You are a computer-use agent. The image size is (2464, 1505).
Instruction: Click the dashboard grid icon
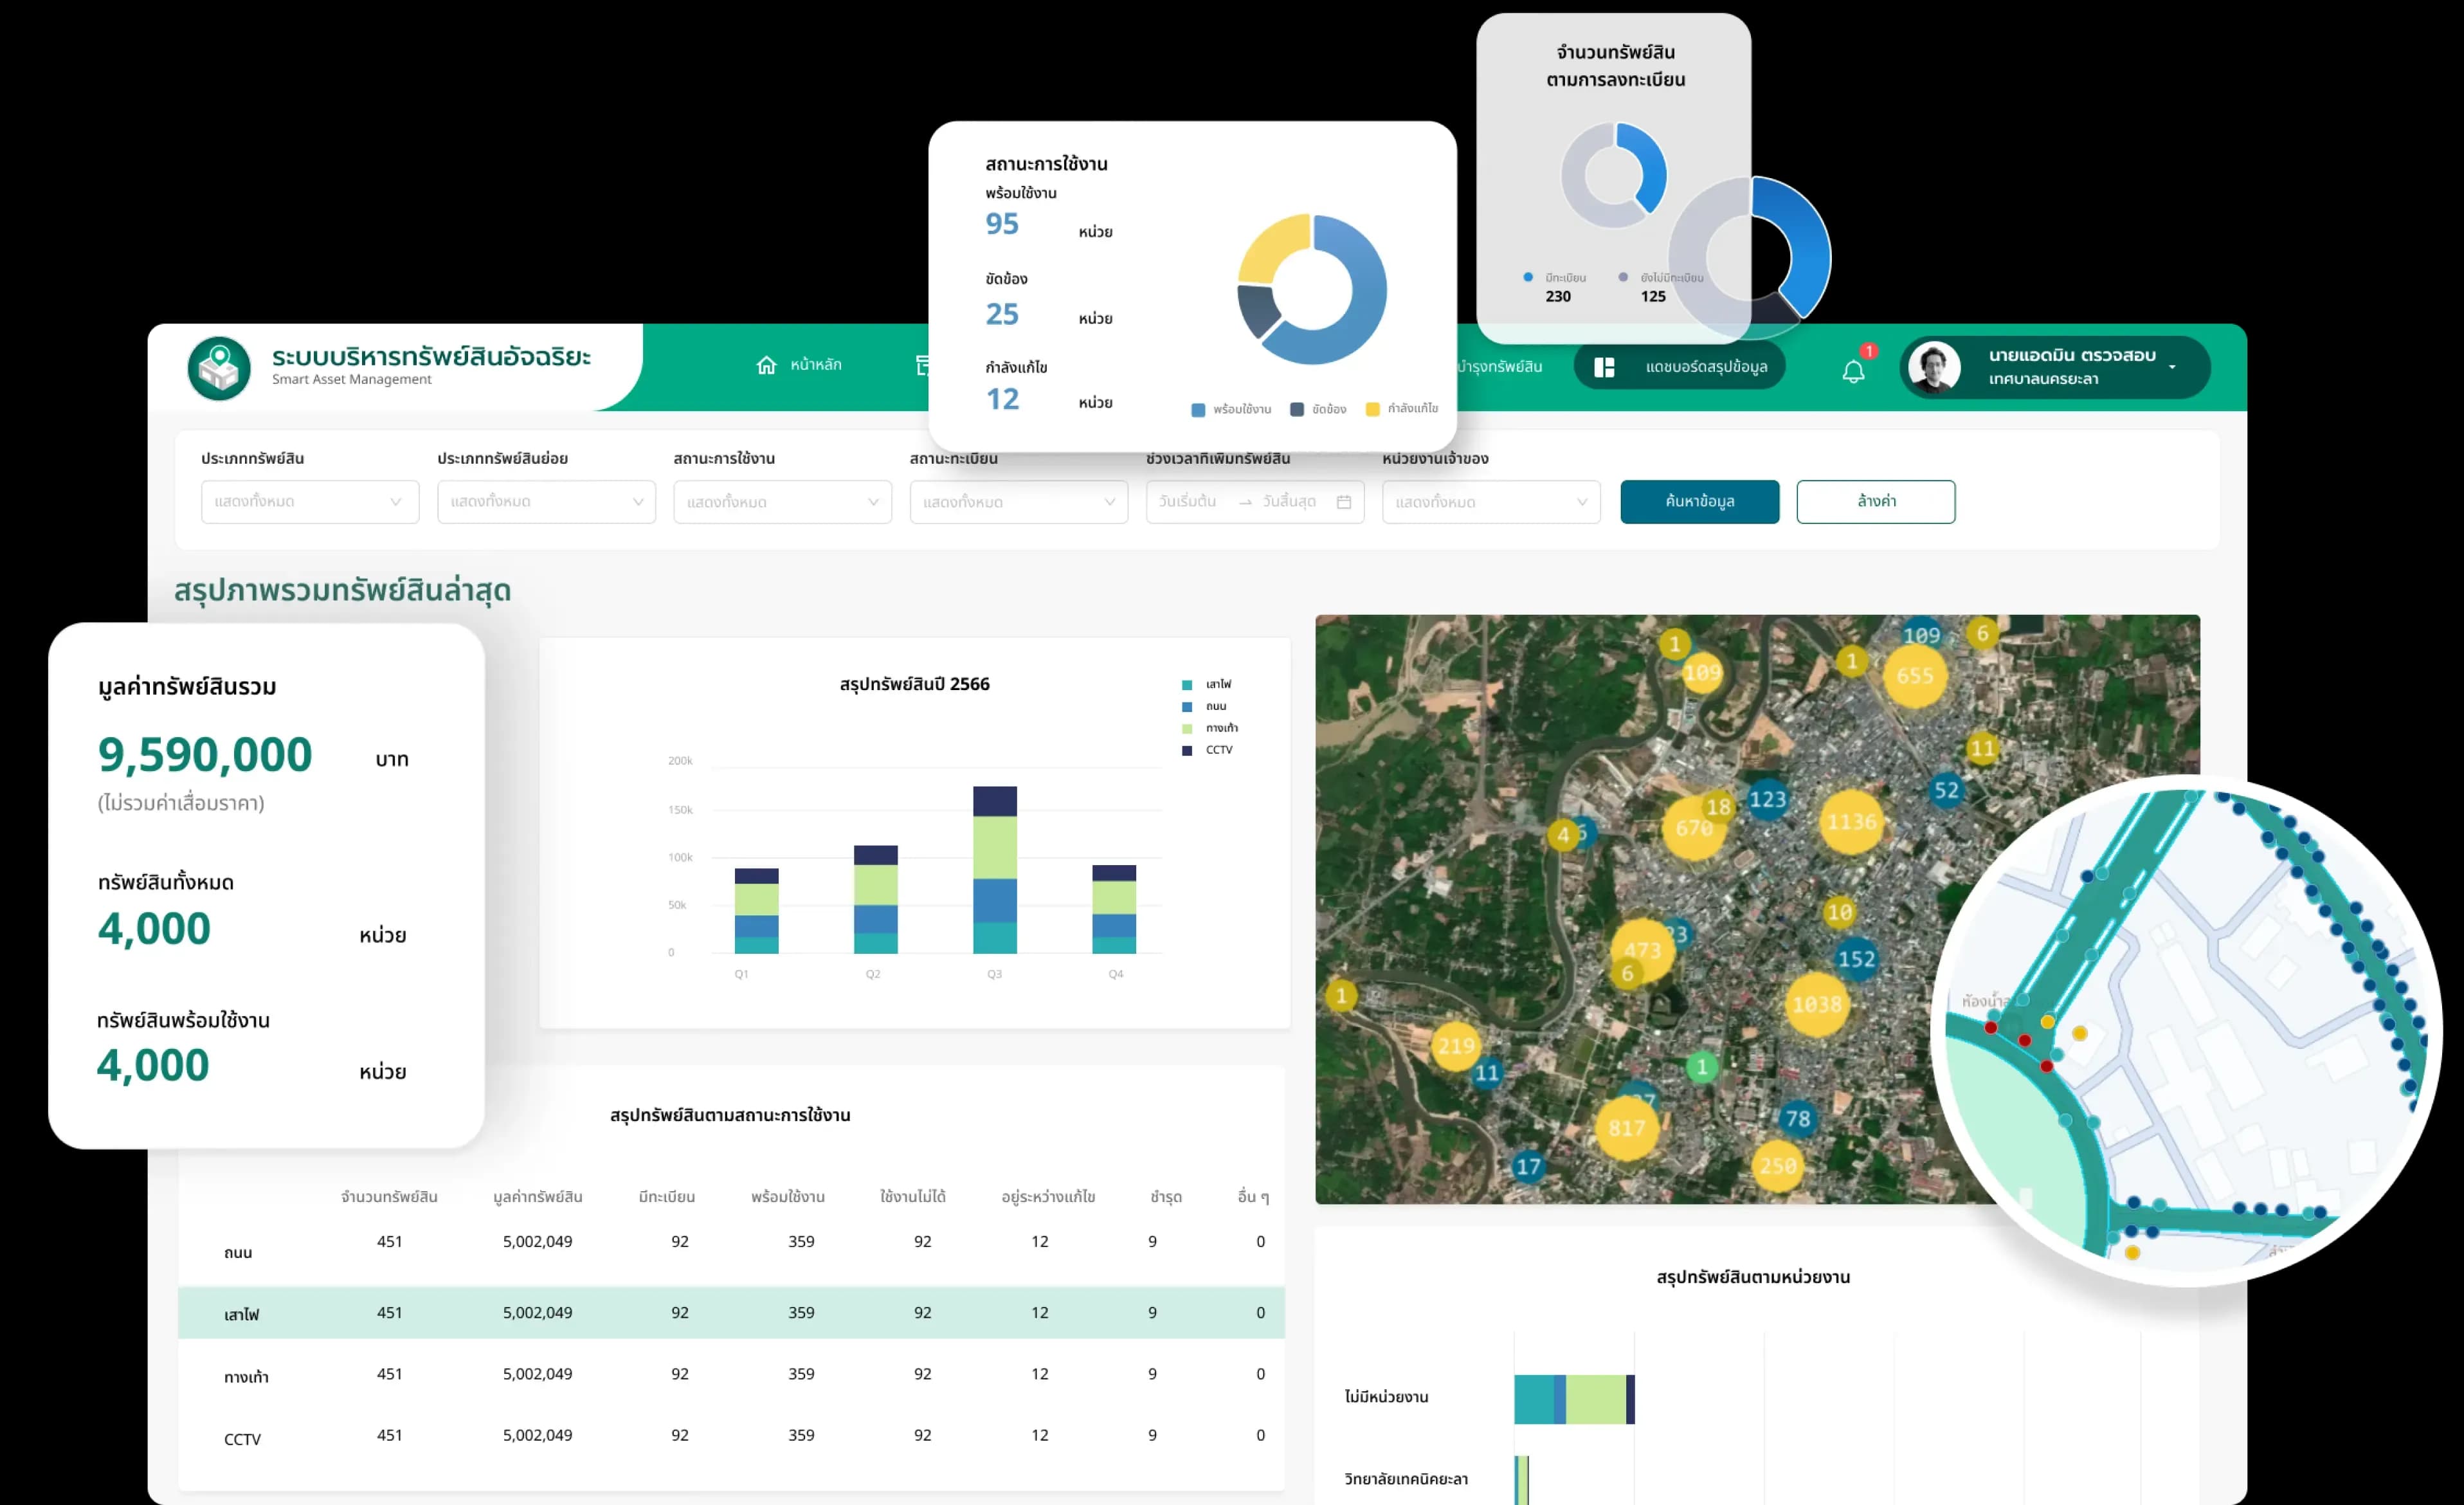(x=1604, y=367)
